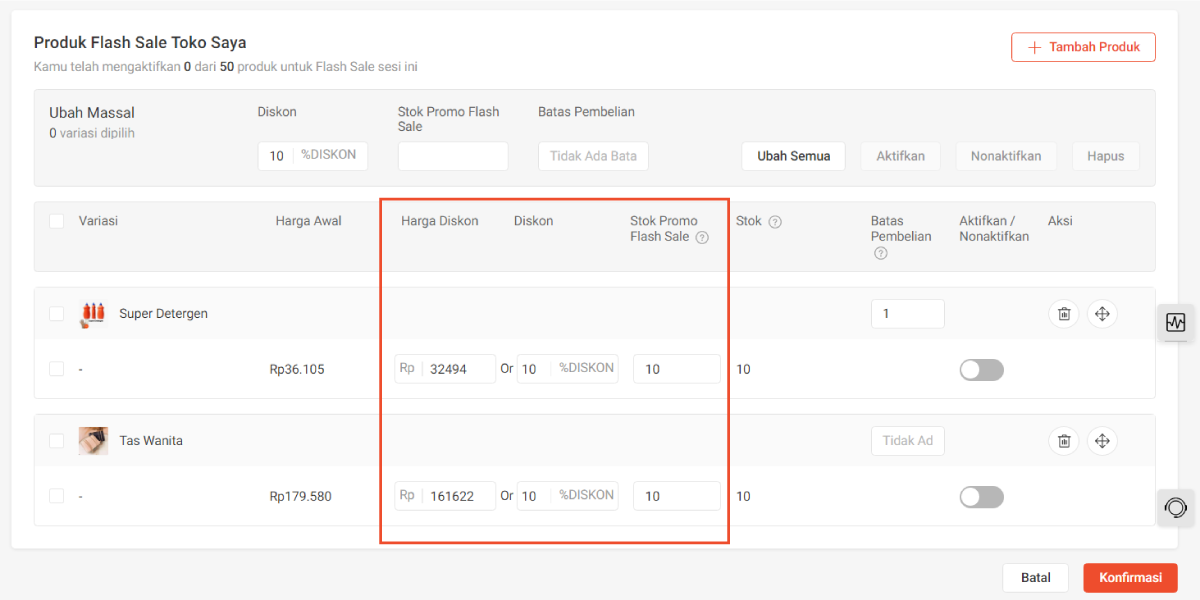Check the Tas Wanita product checkbox
Image resolution: width=1200 pixels, height=600 pixels.
point(57,441)
